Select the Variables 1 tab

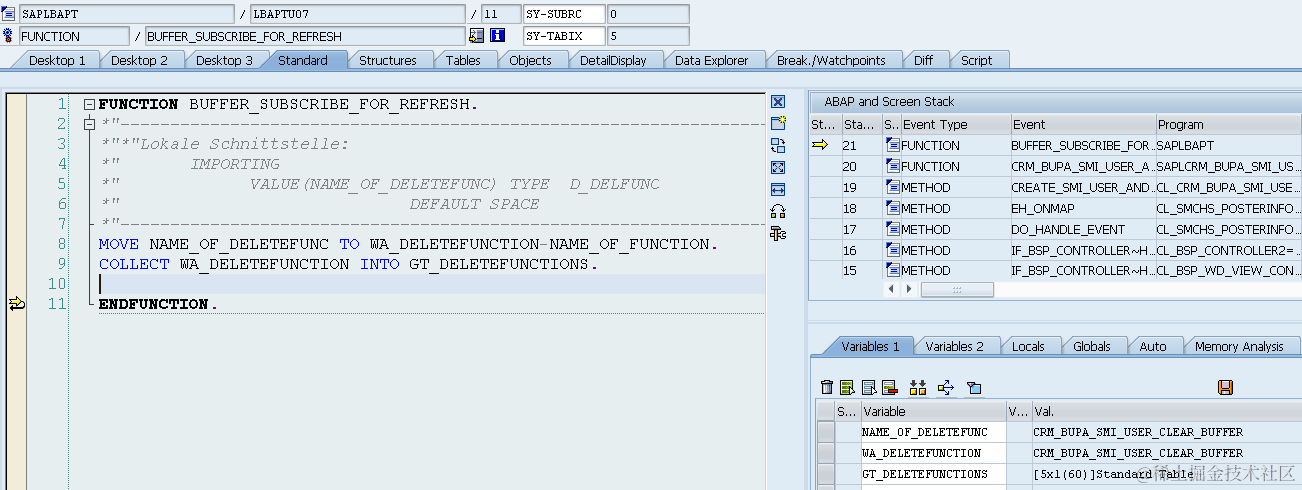870,346
